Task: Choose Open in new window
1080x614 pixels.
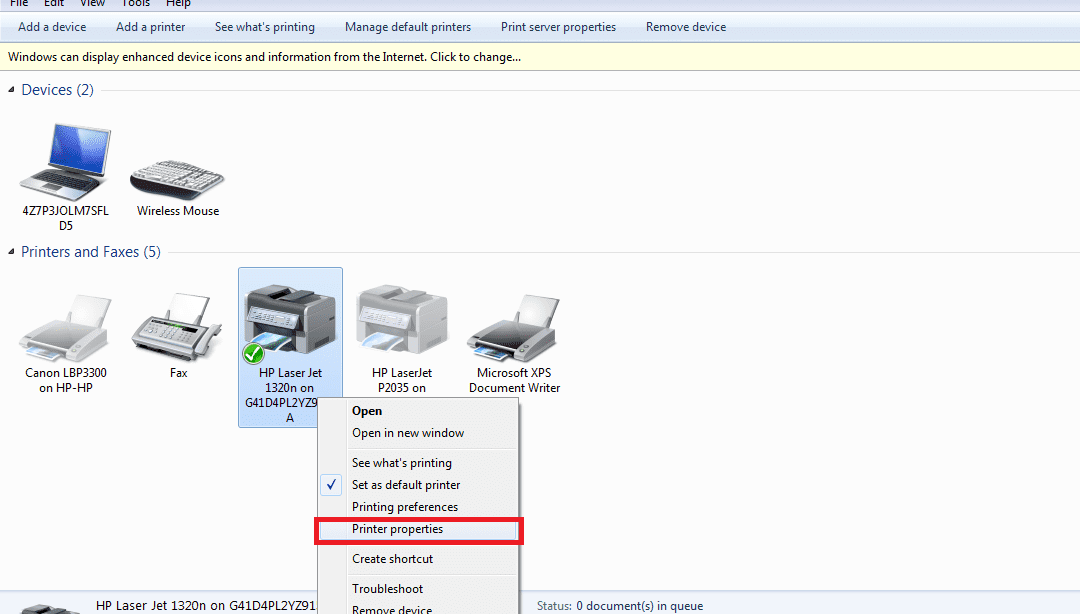Action: pos(418,433)
